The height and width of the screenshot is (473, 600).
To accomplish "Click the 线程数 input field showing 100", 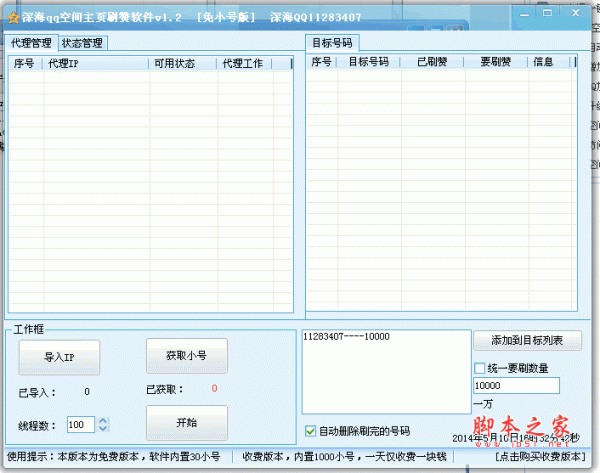I will (81, 424).
